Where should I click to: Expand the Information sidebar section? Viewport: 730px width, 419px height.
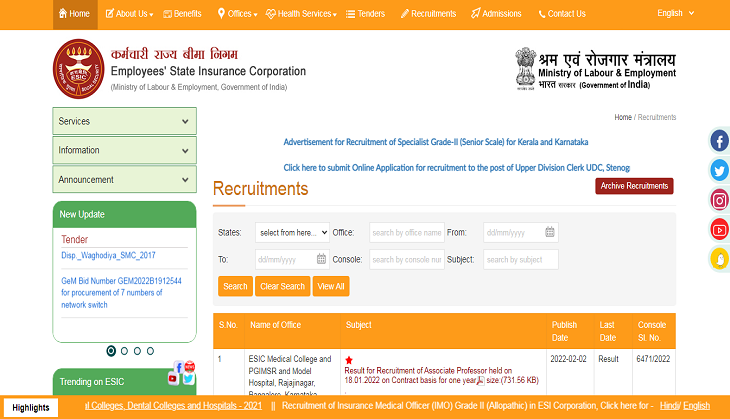(x=124, y=150)
